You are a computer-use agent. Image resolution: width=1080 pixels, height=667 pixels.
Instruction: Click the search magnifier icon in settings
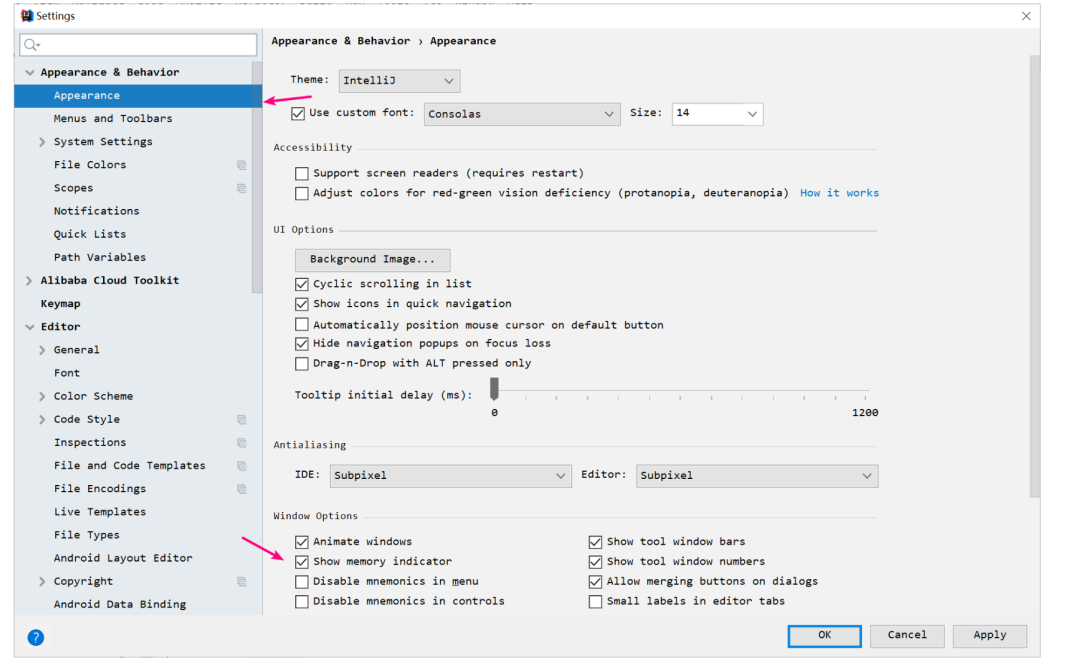[31, 45]
